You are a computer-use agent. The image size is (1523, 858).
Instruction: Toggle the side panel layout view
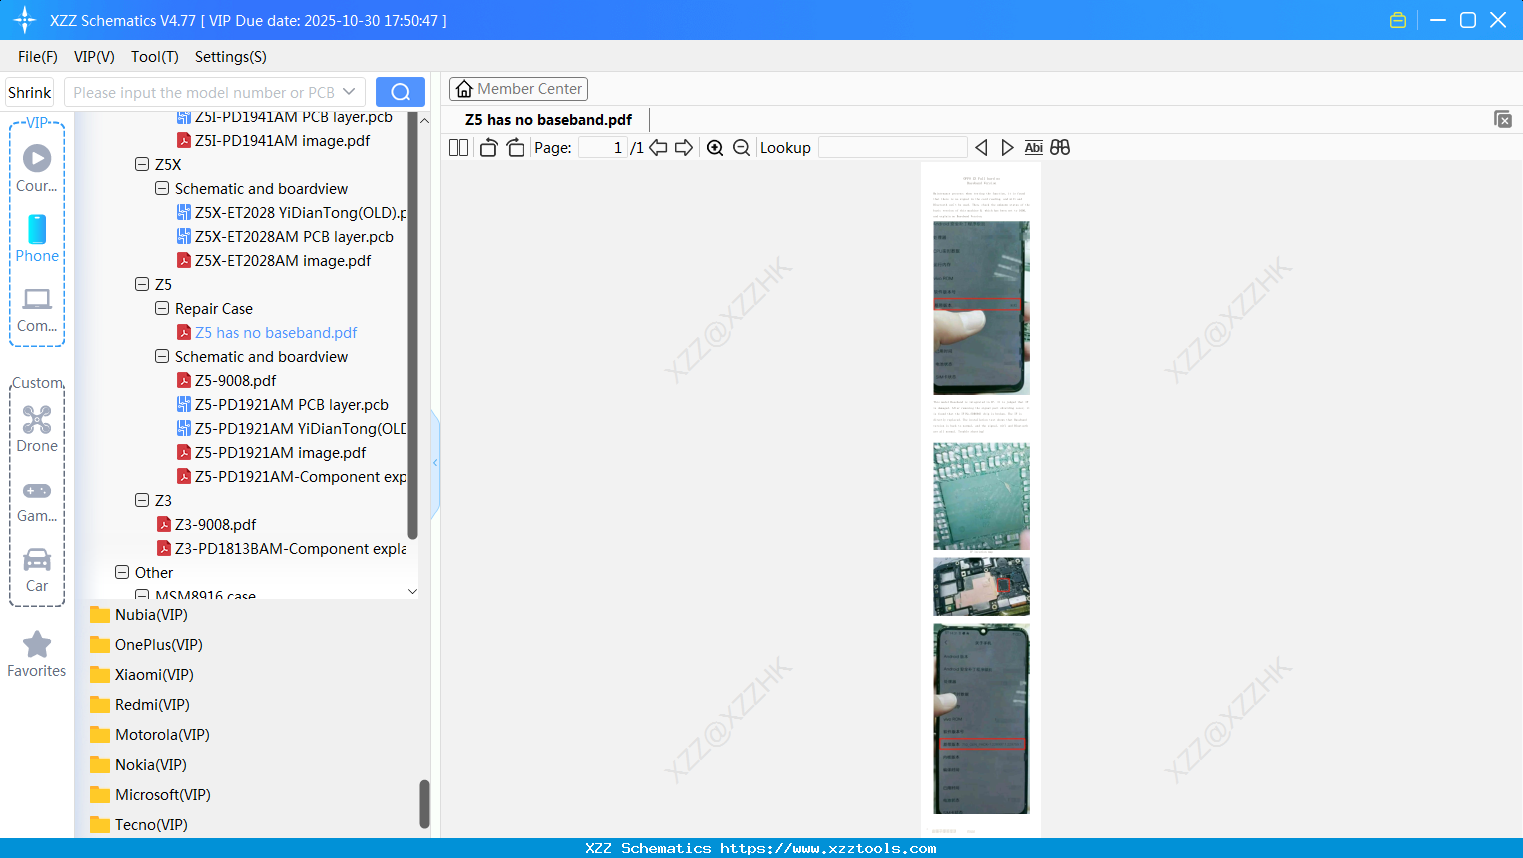459,148
